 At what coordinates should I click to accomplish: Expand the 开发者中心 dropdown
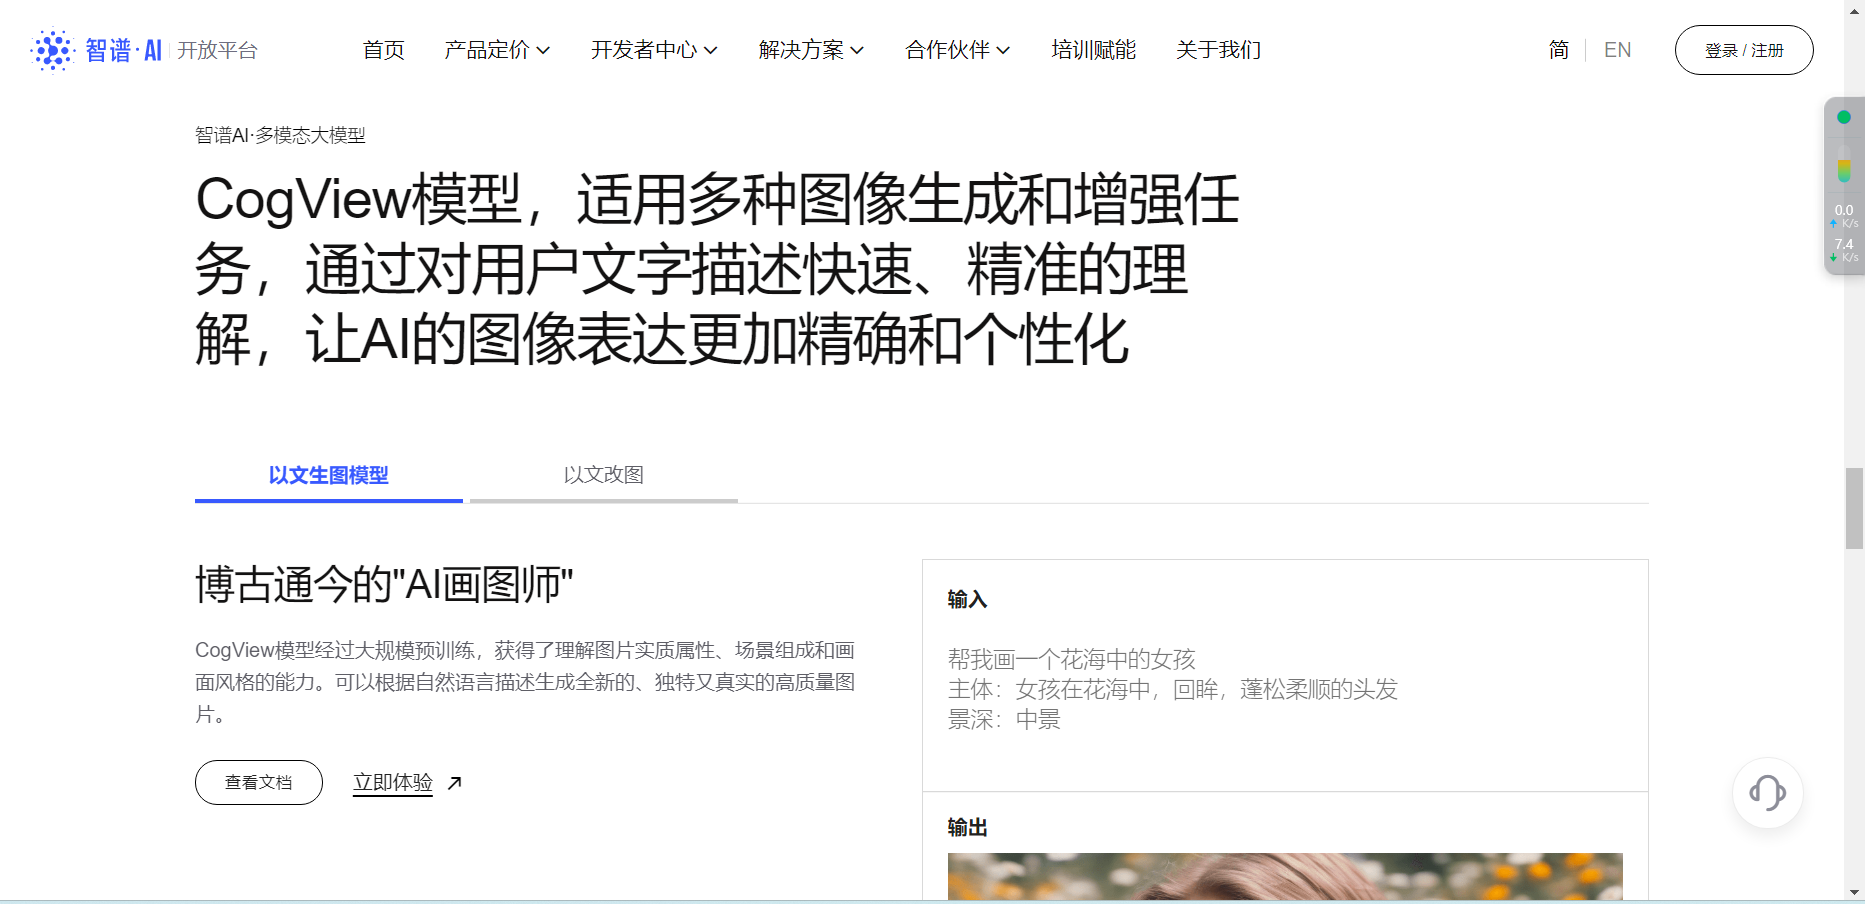654,50
